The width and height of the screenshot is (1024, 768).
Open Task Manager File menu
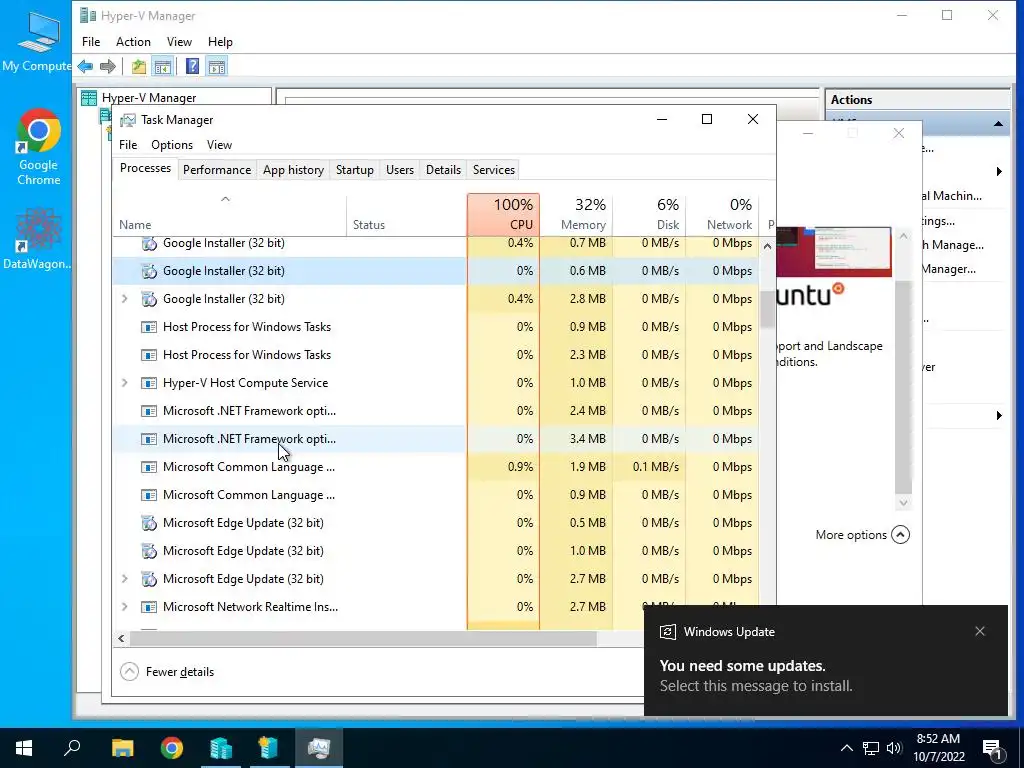point(128,144)
